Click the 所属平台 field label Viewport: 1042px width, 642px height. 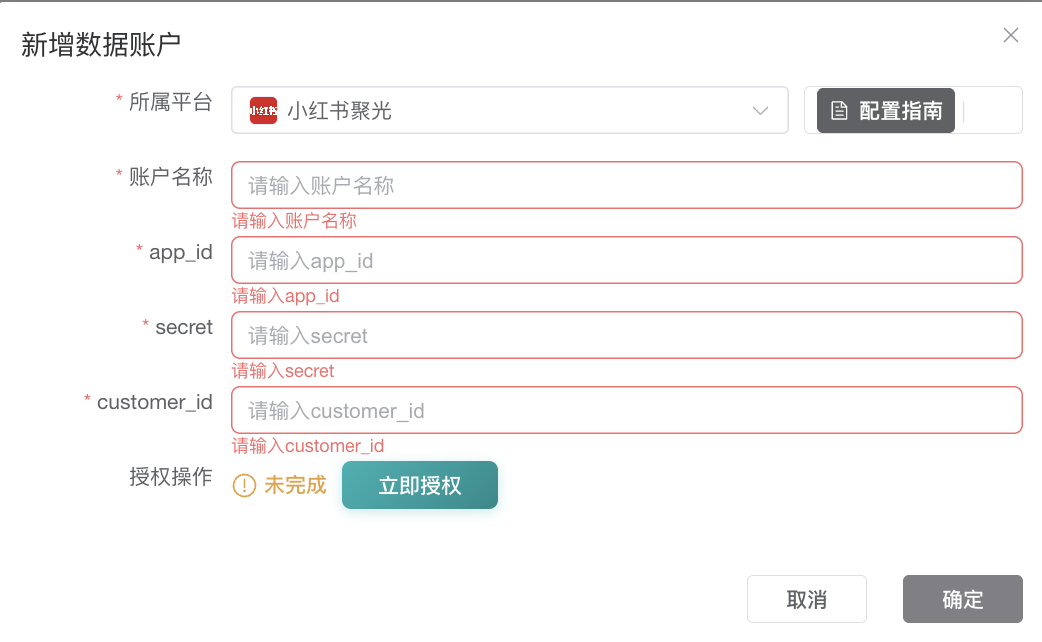pyautogui.click(x=171, y=101)
